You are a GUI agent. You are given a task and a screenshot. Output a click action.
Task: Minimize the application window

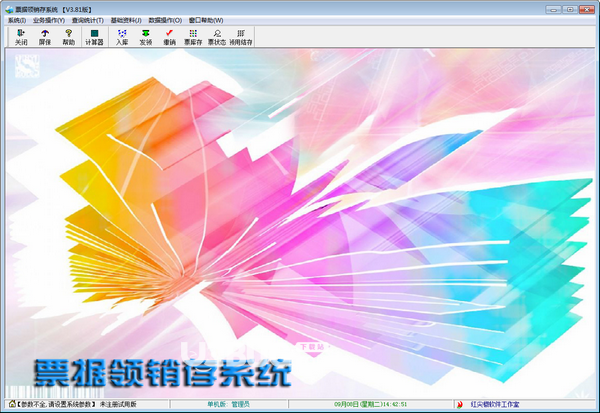(x=553, y=9)
